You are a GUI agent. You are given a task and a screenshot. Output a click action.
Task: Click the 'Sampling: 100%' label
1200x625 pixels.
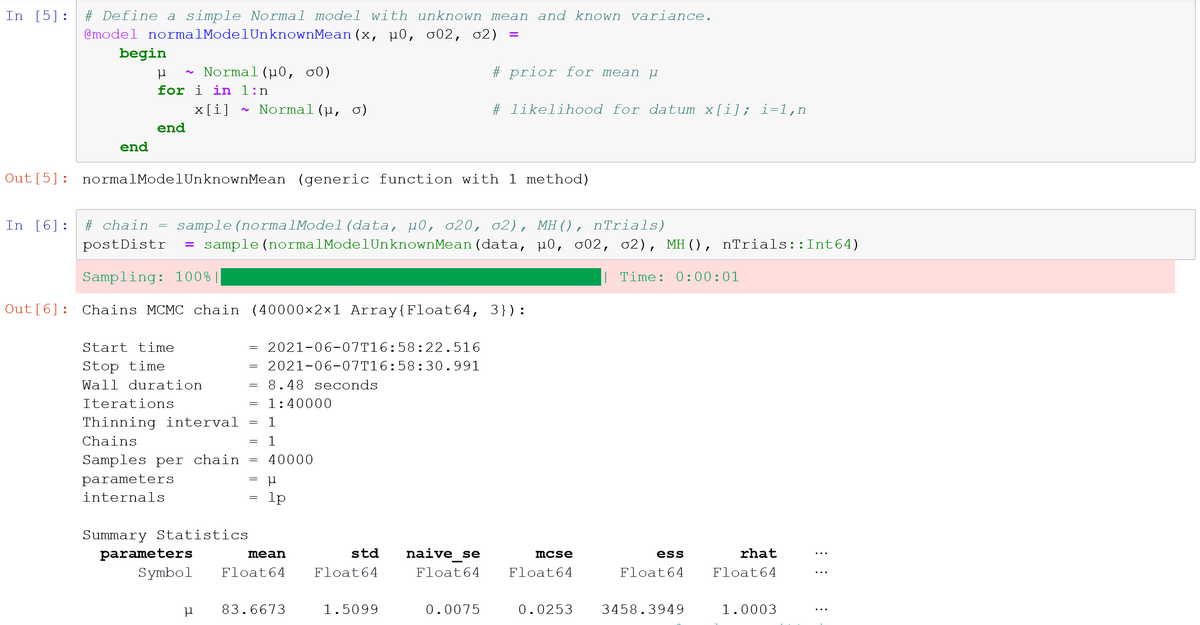[146, 277]
